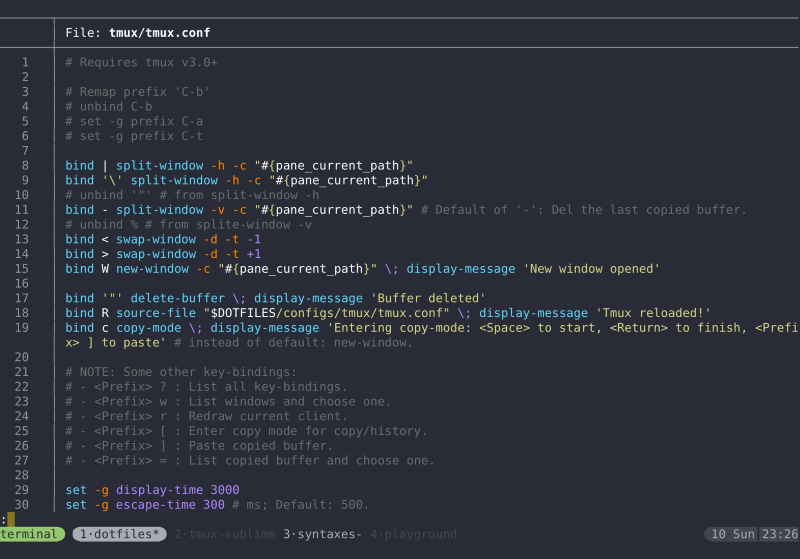Click the line '# set -g prefix C-t'
The height and width of the screenshot is (559, 800).
click(x=134, y=136)
